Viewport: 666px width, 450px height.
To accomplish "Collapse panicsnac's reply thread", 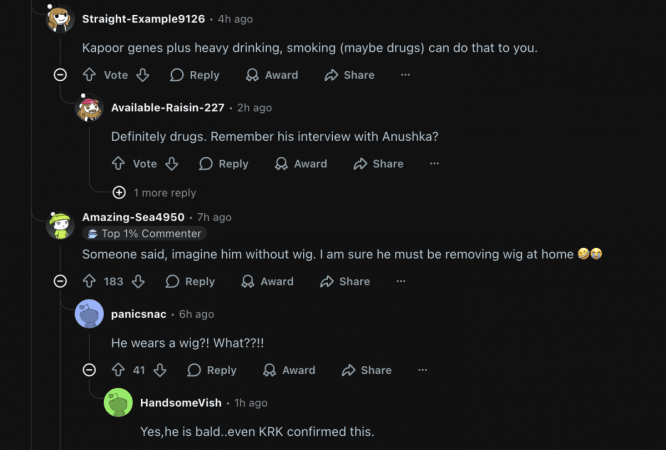I will (89, 370).
